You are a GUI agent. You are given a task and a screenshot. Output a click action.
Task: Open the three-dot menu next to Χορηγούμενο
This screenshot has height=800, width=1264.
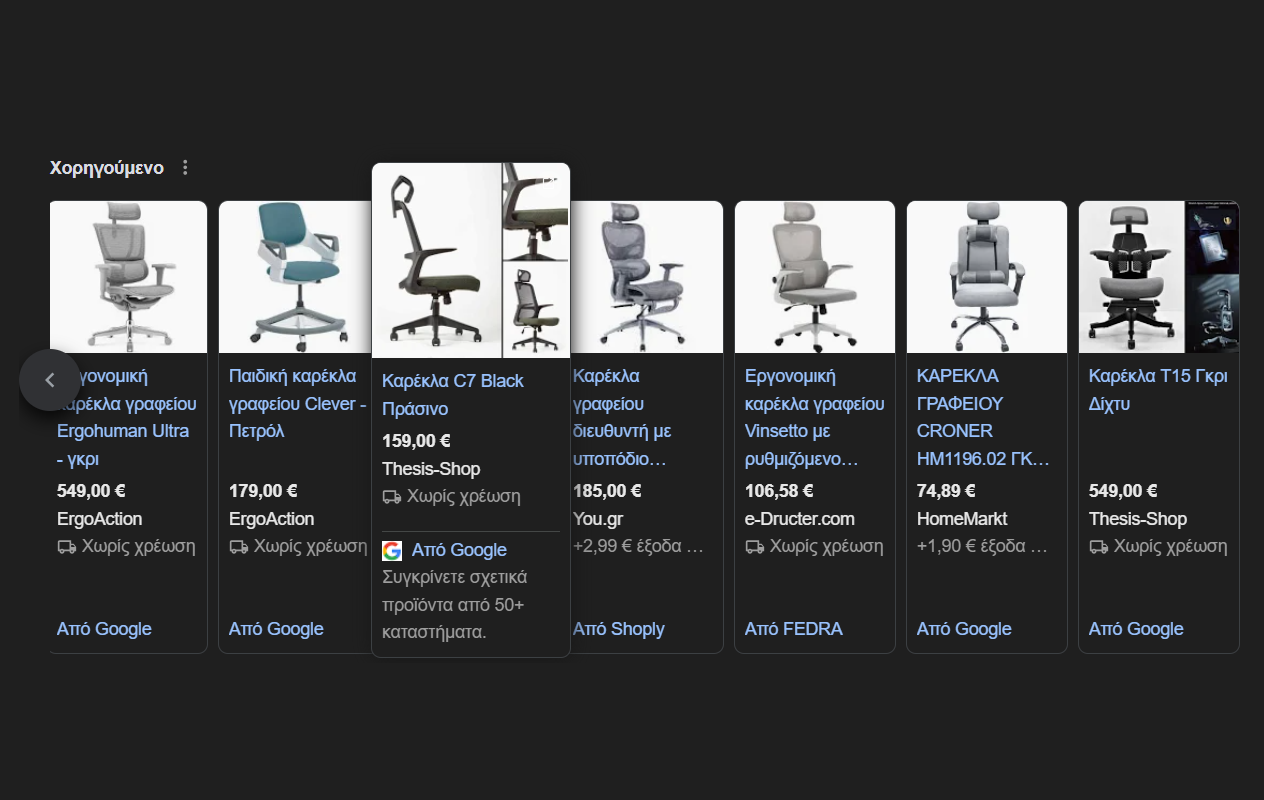[x=185, y=168]
